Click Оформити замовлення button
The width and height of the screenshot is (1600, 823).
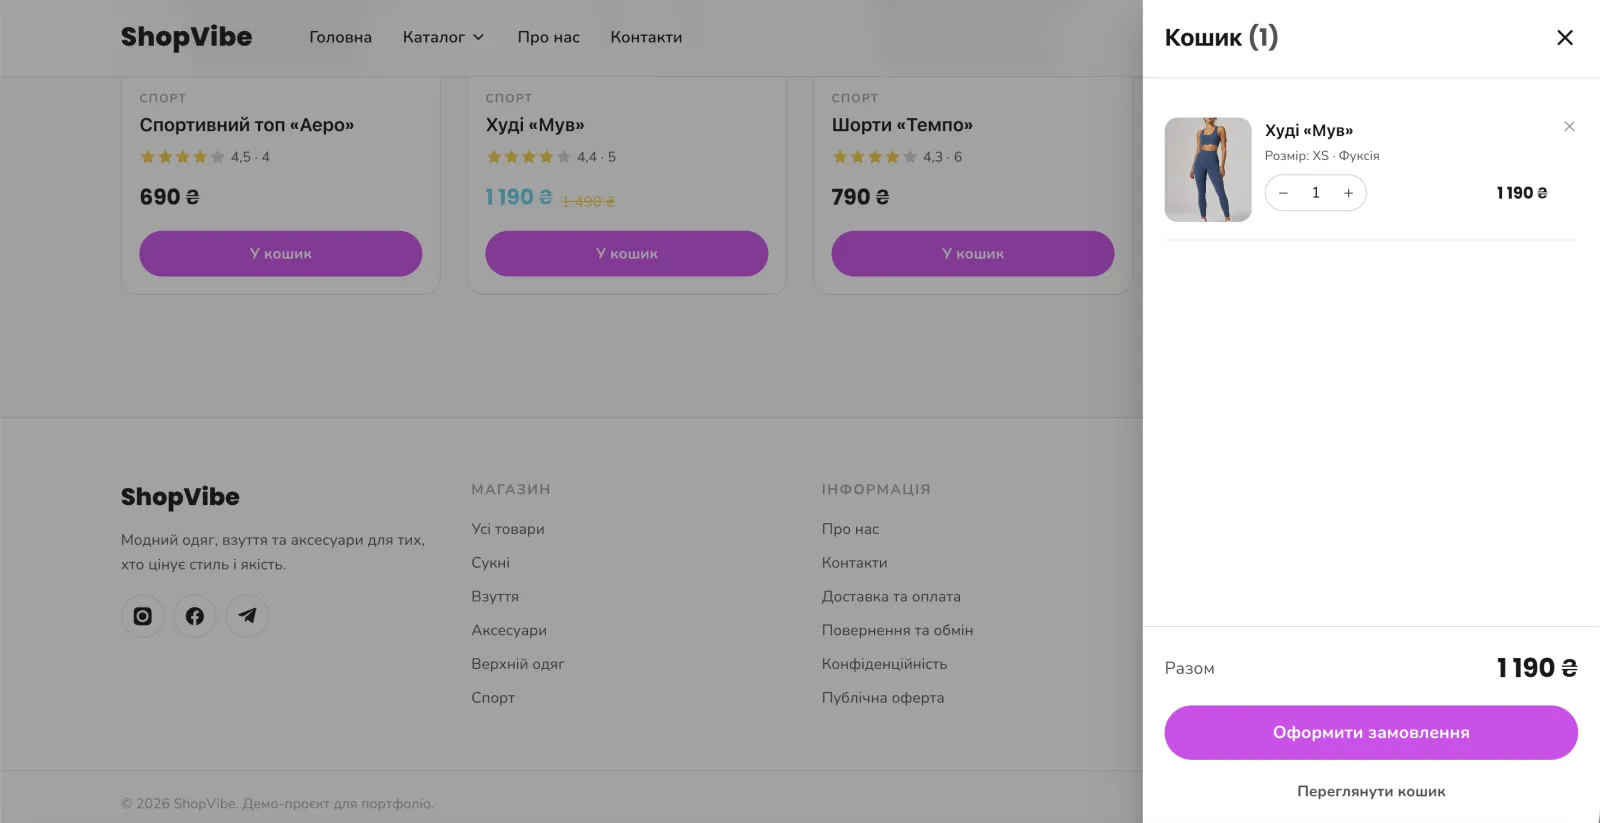(x=1371, y=733)
